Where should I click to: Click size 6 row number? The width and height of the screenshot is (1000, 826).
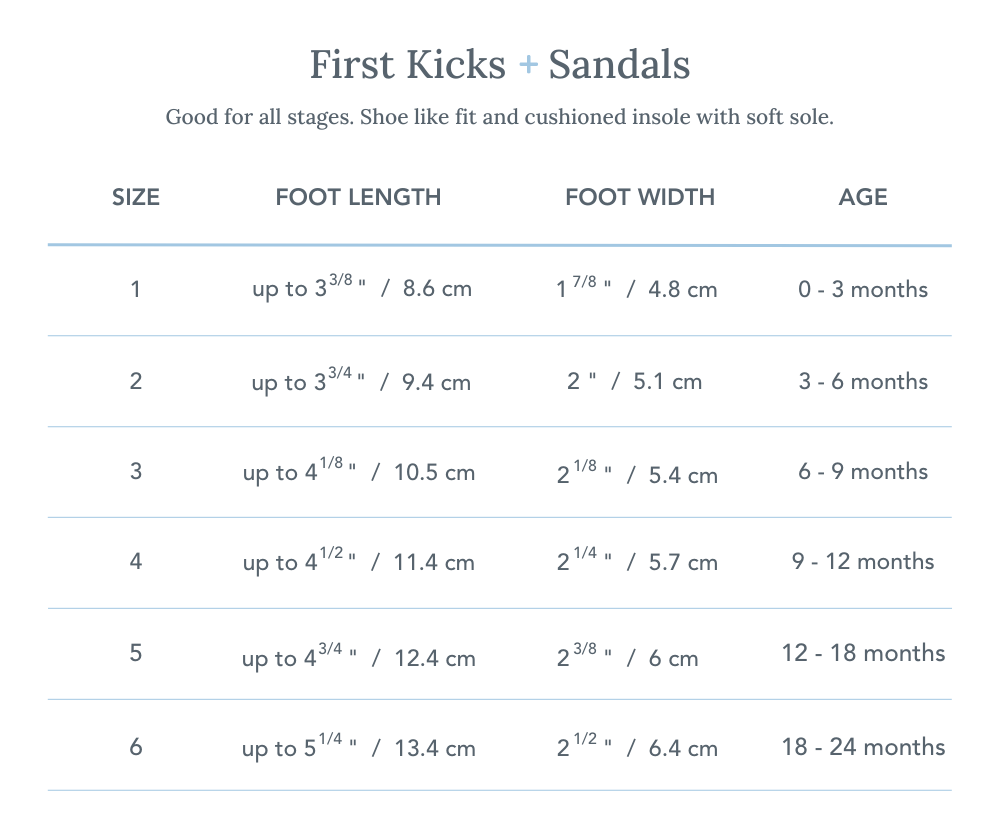click(x=136, y=746)
